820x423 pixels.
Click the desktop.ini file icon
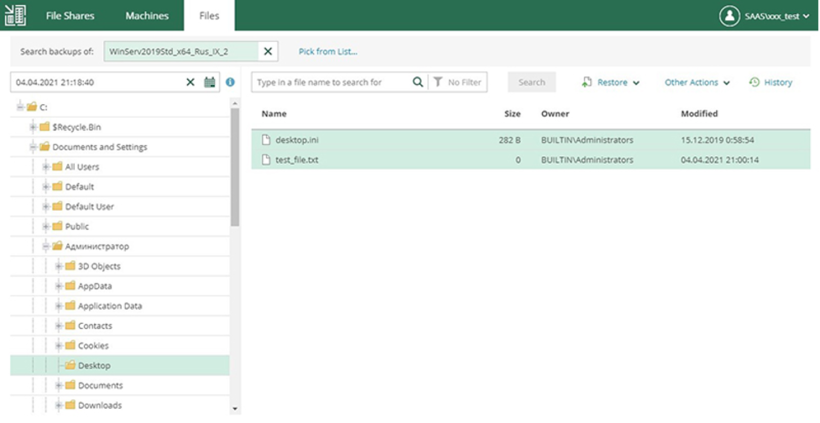(266, 140)
